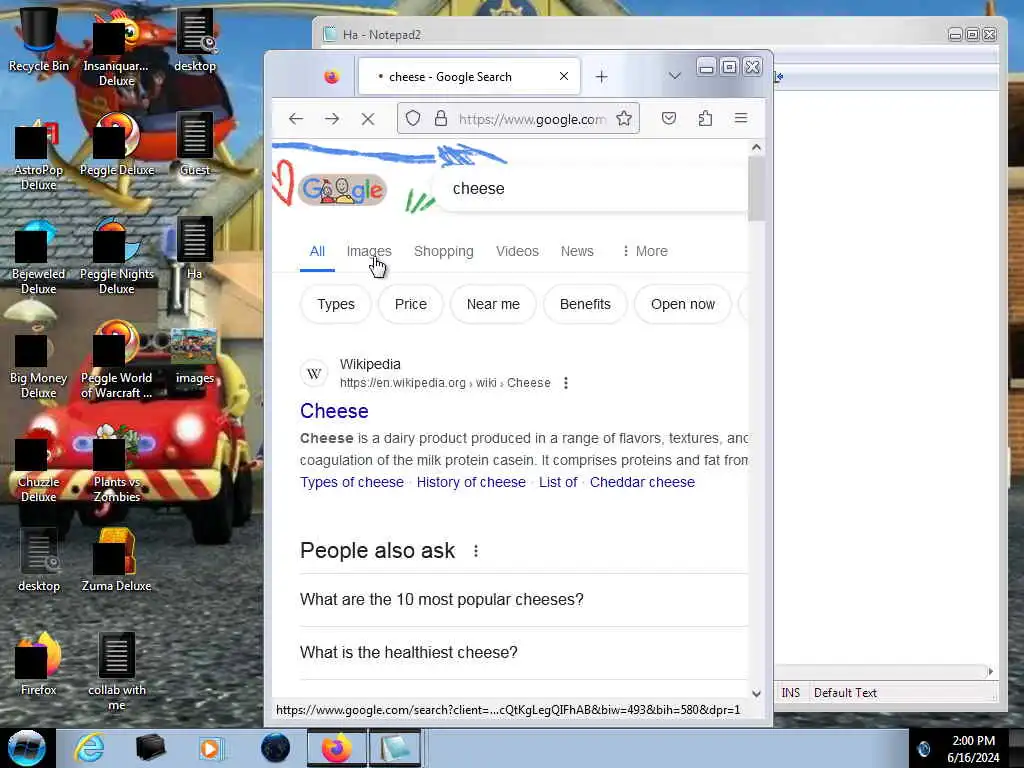Bookmark this page with star icon
Screen dimensions: 1024x768
pyautogui.click(x=624, y=118)
